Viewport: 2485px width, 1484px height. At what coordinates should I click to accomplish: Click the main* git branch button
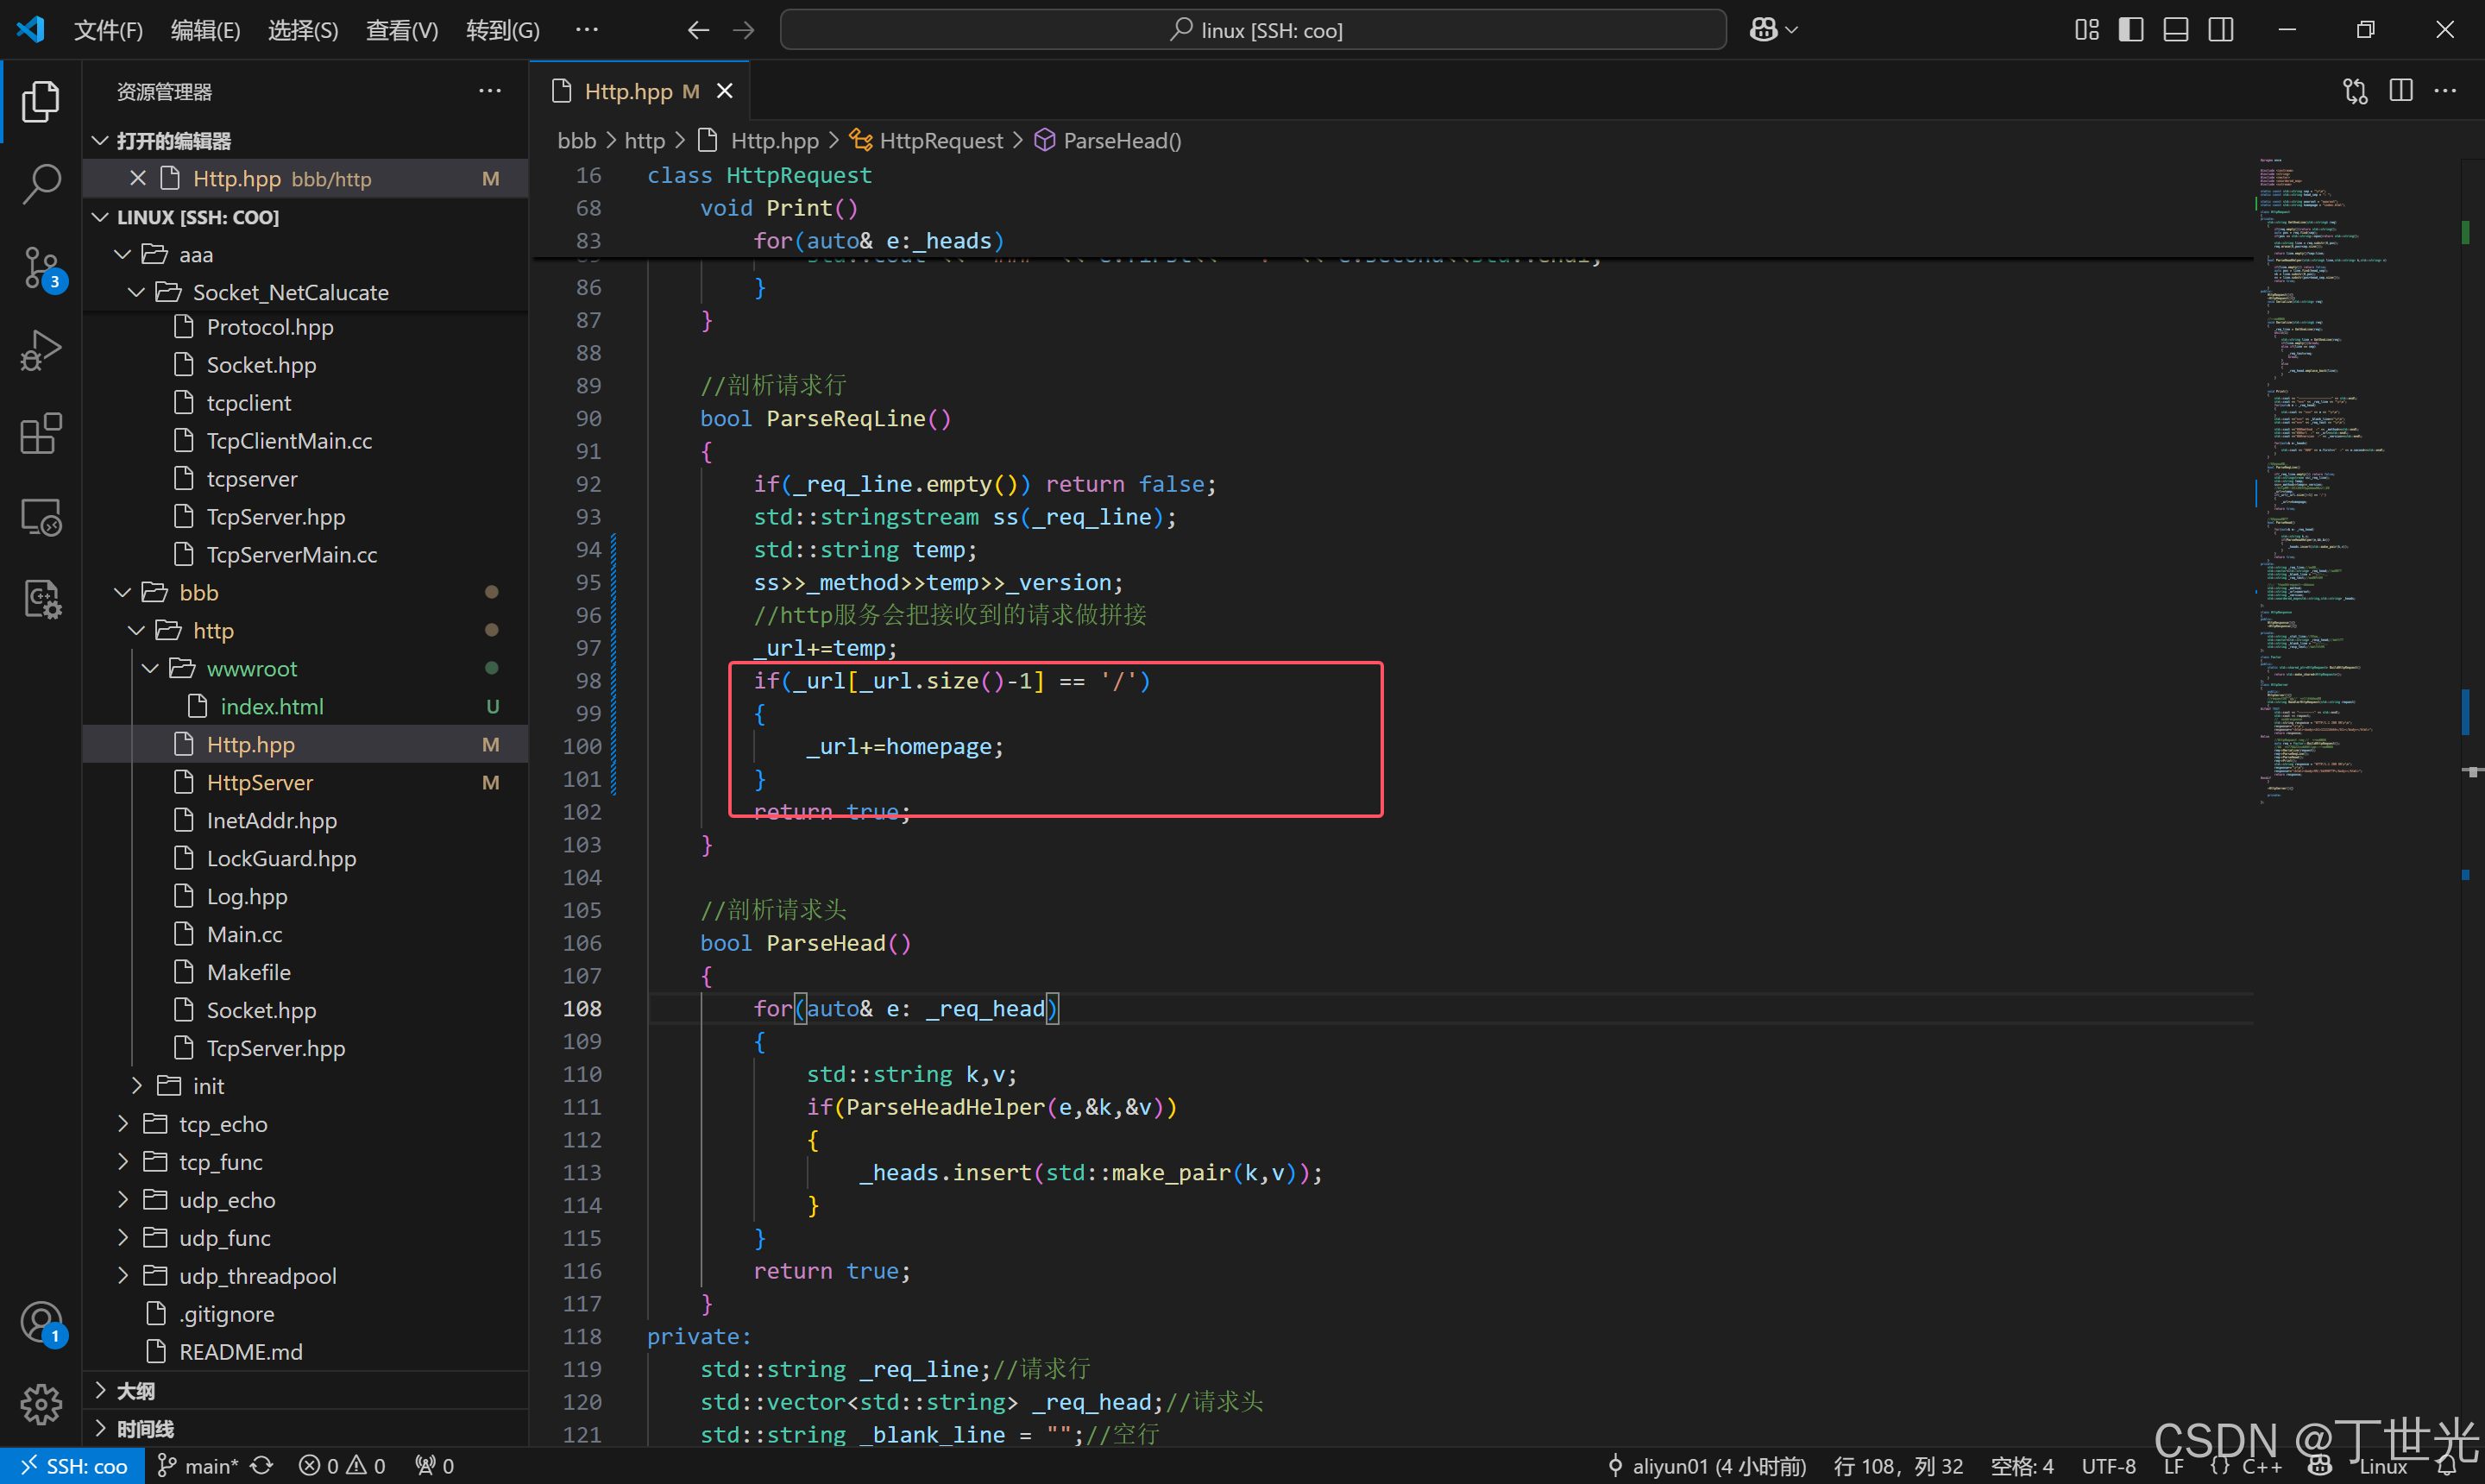tap(199, 1466)
